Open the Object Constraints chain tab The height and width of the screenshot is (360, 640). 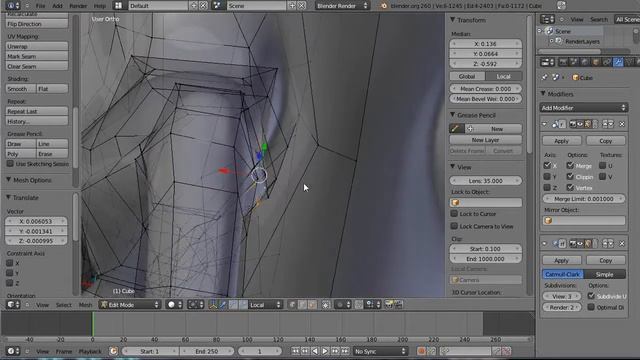pos(607,62)
